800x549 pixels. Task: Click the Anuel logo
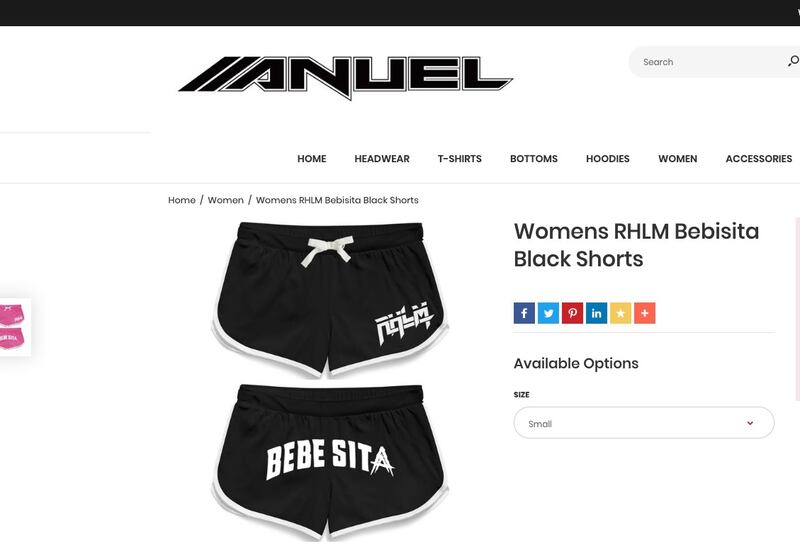[345, 77]
